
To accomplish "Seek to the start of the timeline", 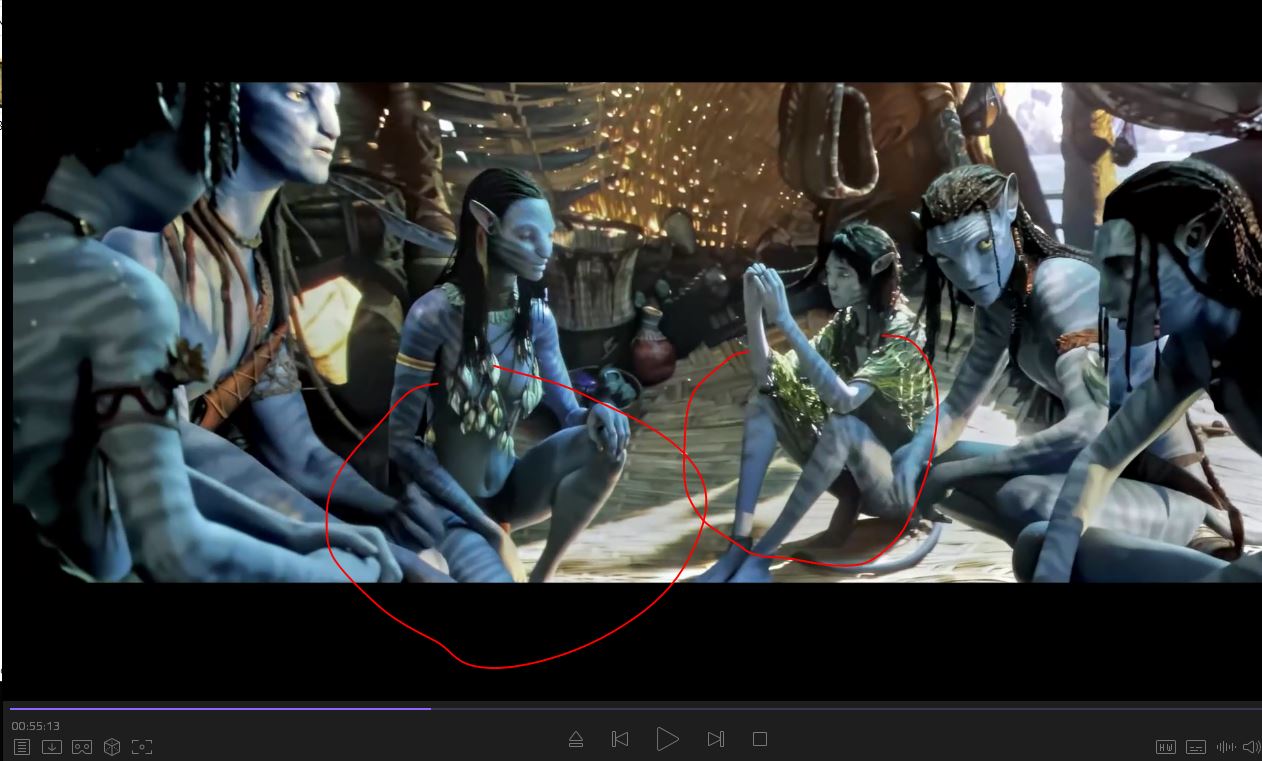I will [x=12, y=709].
